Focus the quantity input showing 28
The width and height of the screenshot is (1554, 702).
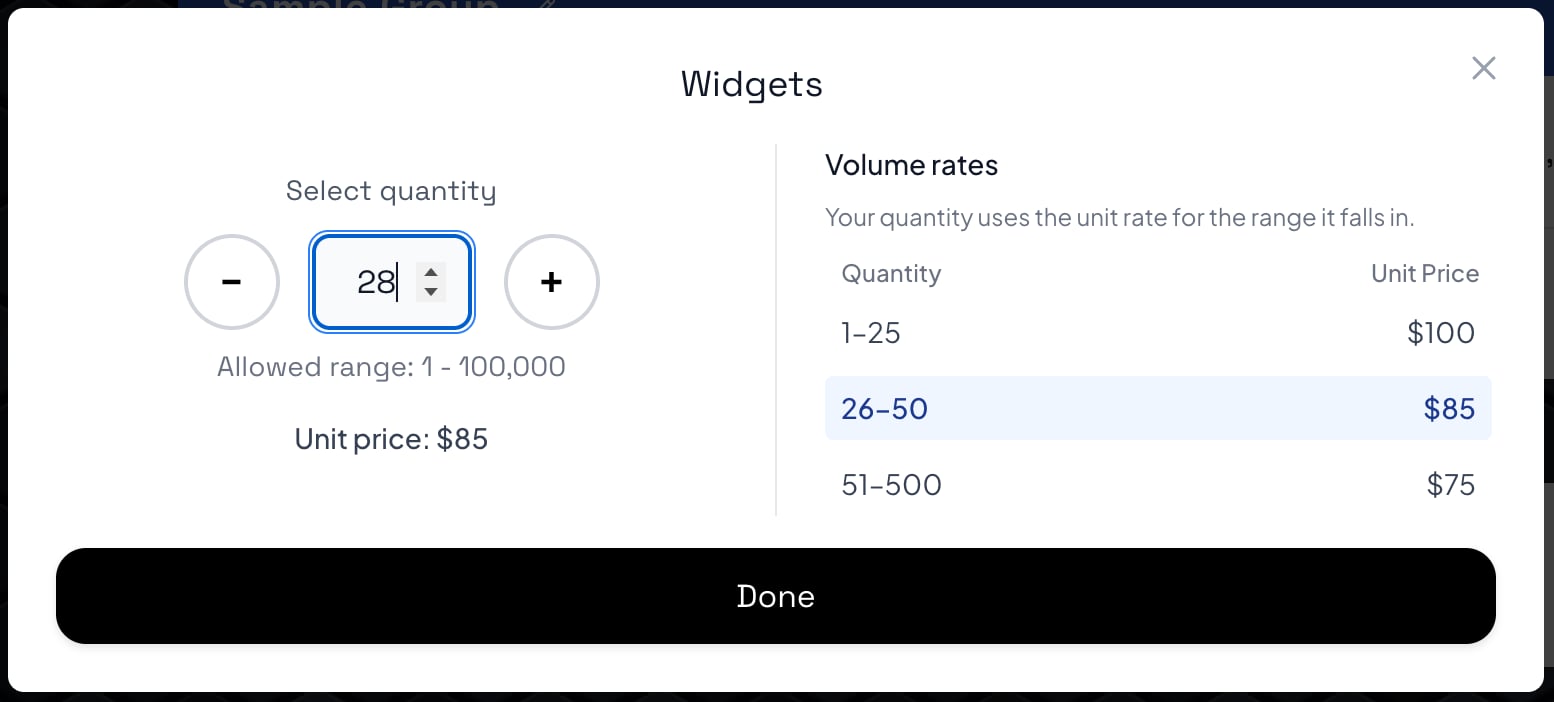[x=391, y=282]
